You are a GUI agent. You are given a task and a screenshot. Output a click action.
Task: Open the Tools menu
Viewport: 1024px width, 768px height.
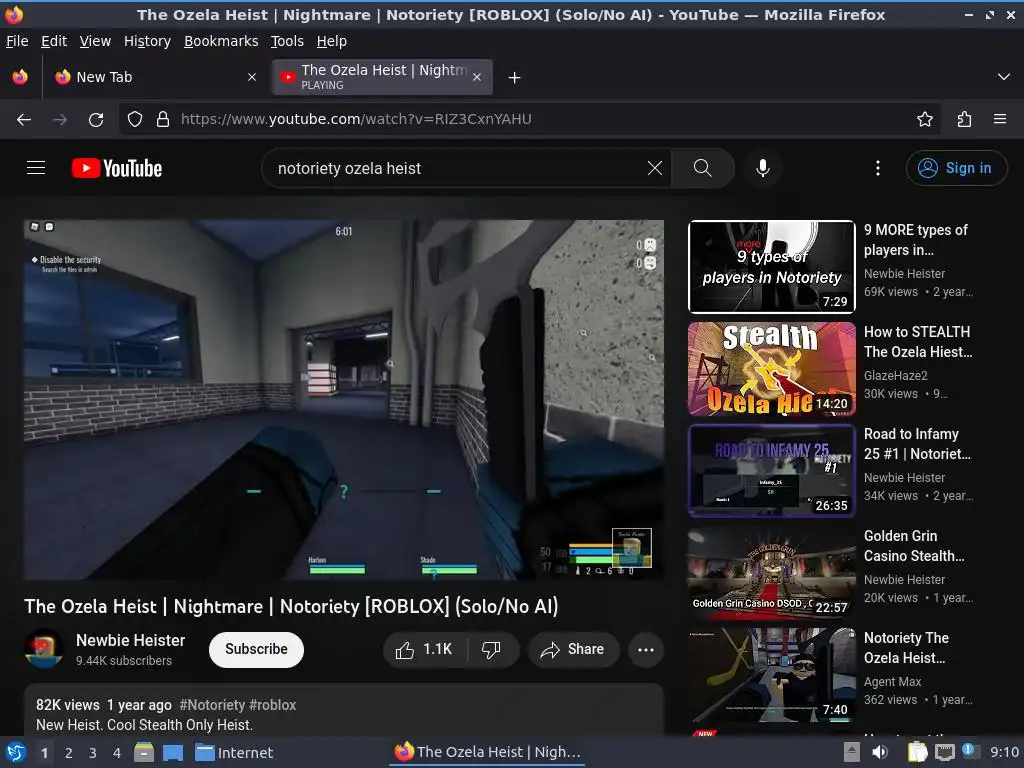tap(287, 41)
